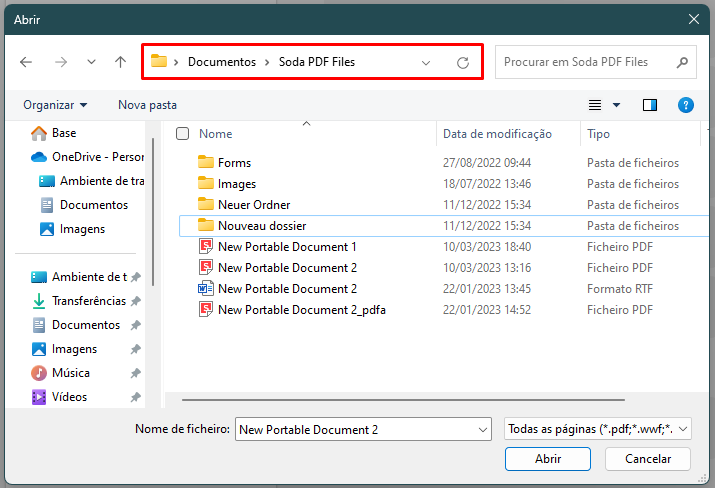Screen dimensions: 715x488
Task: Open pinned Documentos folder
Action: click(x=77, y=325)
